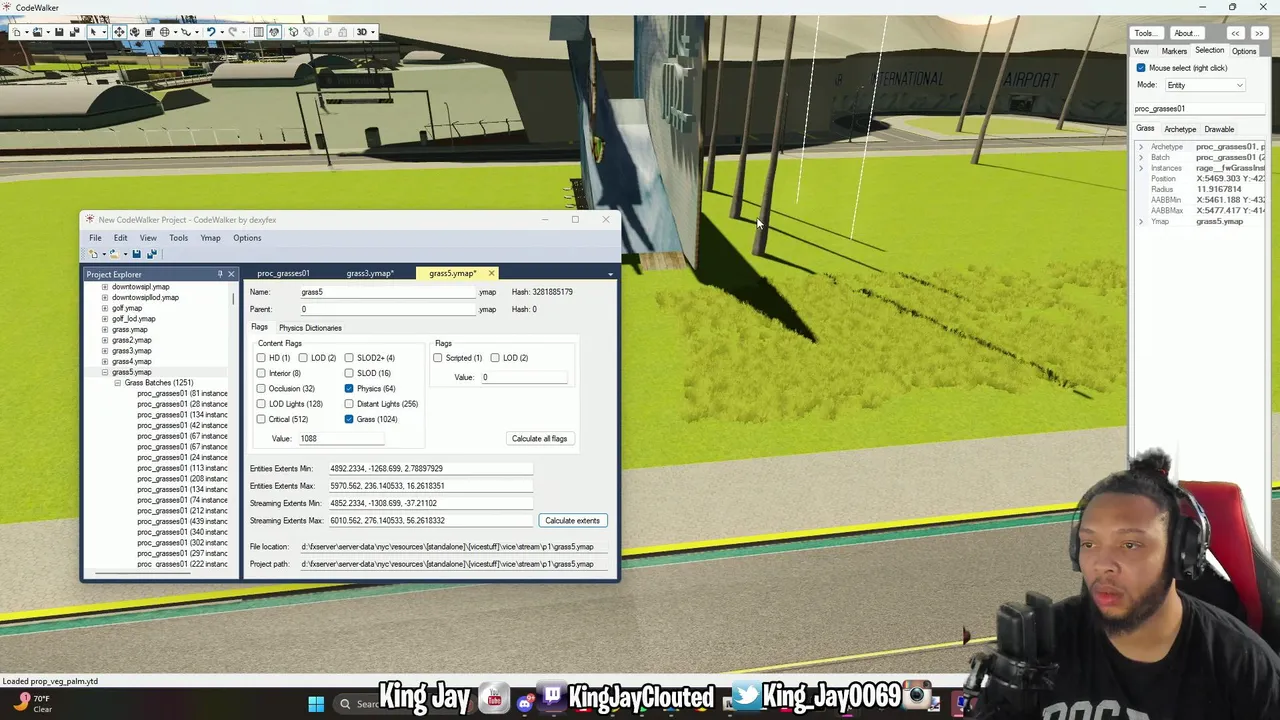Toggle the Scripted (1) flag checkbox

pyautogui.click(x=437, y=358)
